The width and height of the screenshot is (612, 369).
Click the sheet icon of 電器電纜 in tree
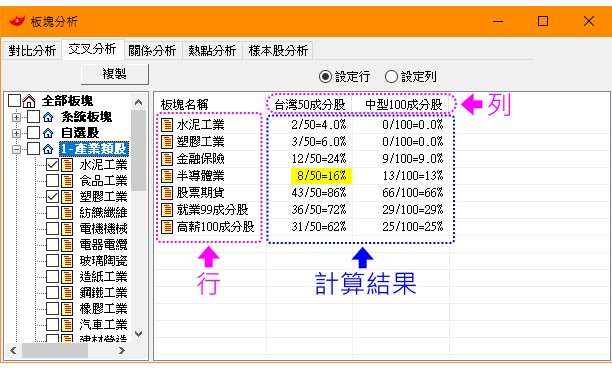tap(67, 245)
